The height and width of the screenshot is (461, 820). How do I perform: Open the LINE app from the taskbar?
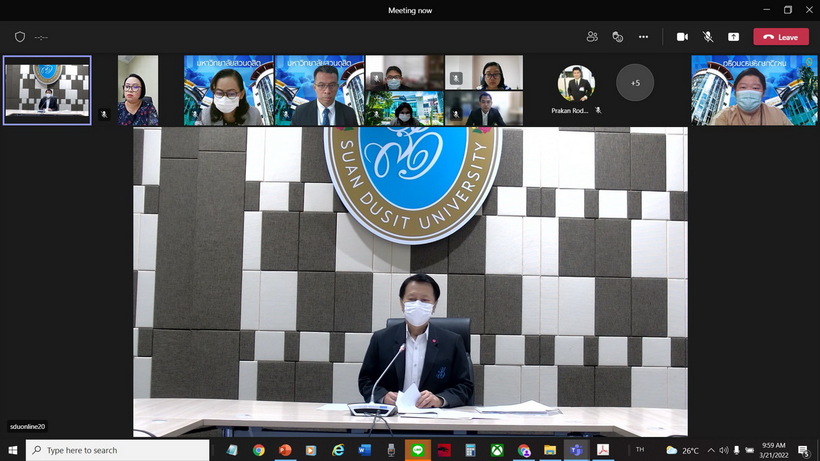click(x=417, y=450)
